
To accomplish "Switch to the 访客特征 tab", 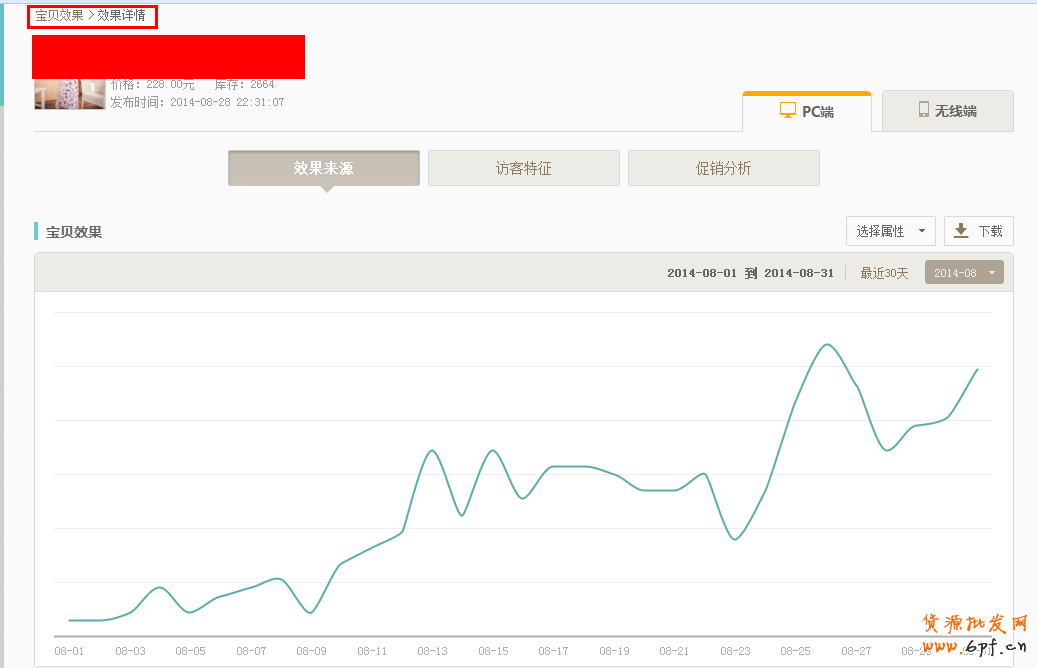I will tap(523, 168).
